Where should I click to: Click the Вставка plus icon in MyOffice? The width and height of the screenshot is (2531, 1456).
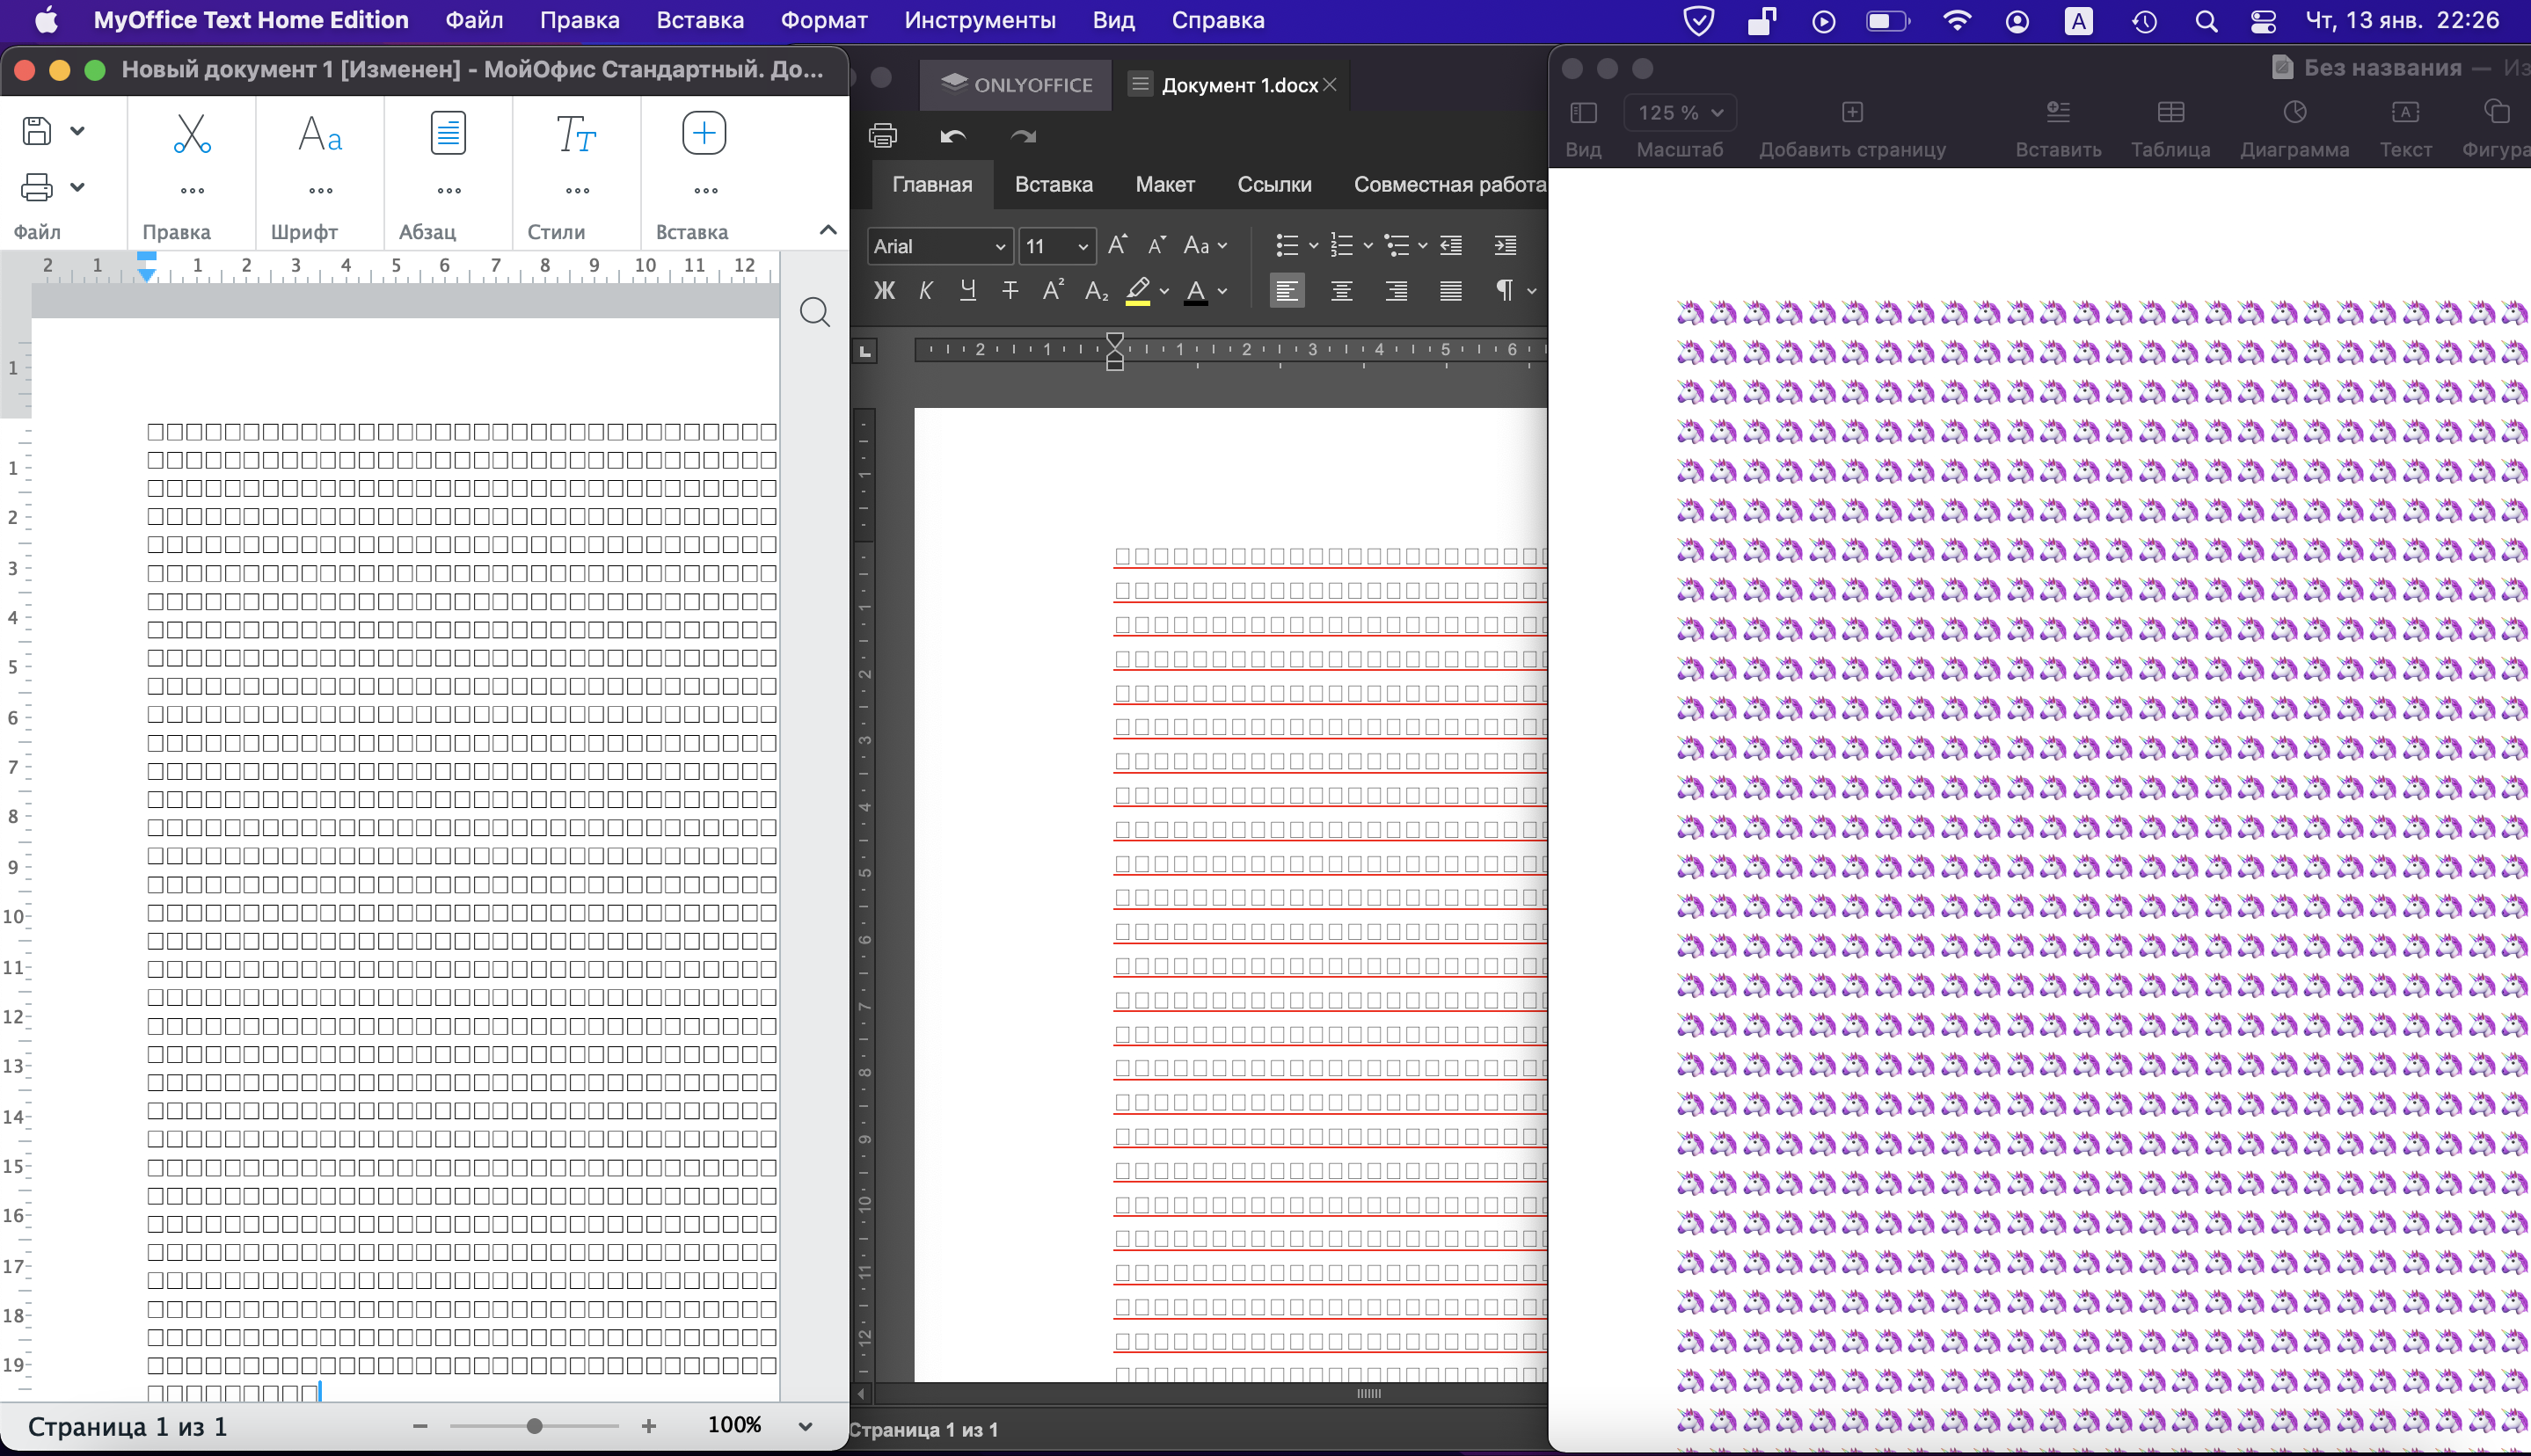pyautogui.click(x=703, y=134)
